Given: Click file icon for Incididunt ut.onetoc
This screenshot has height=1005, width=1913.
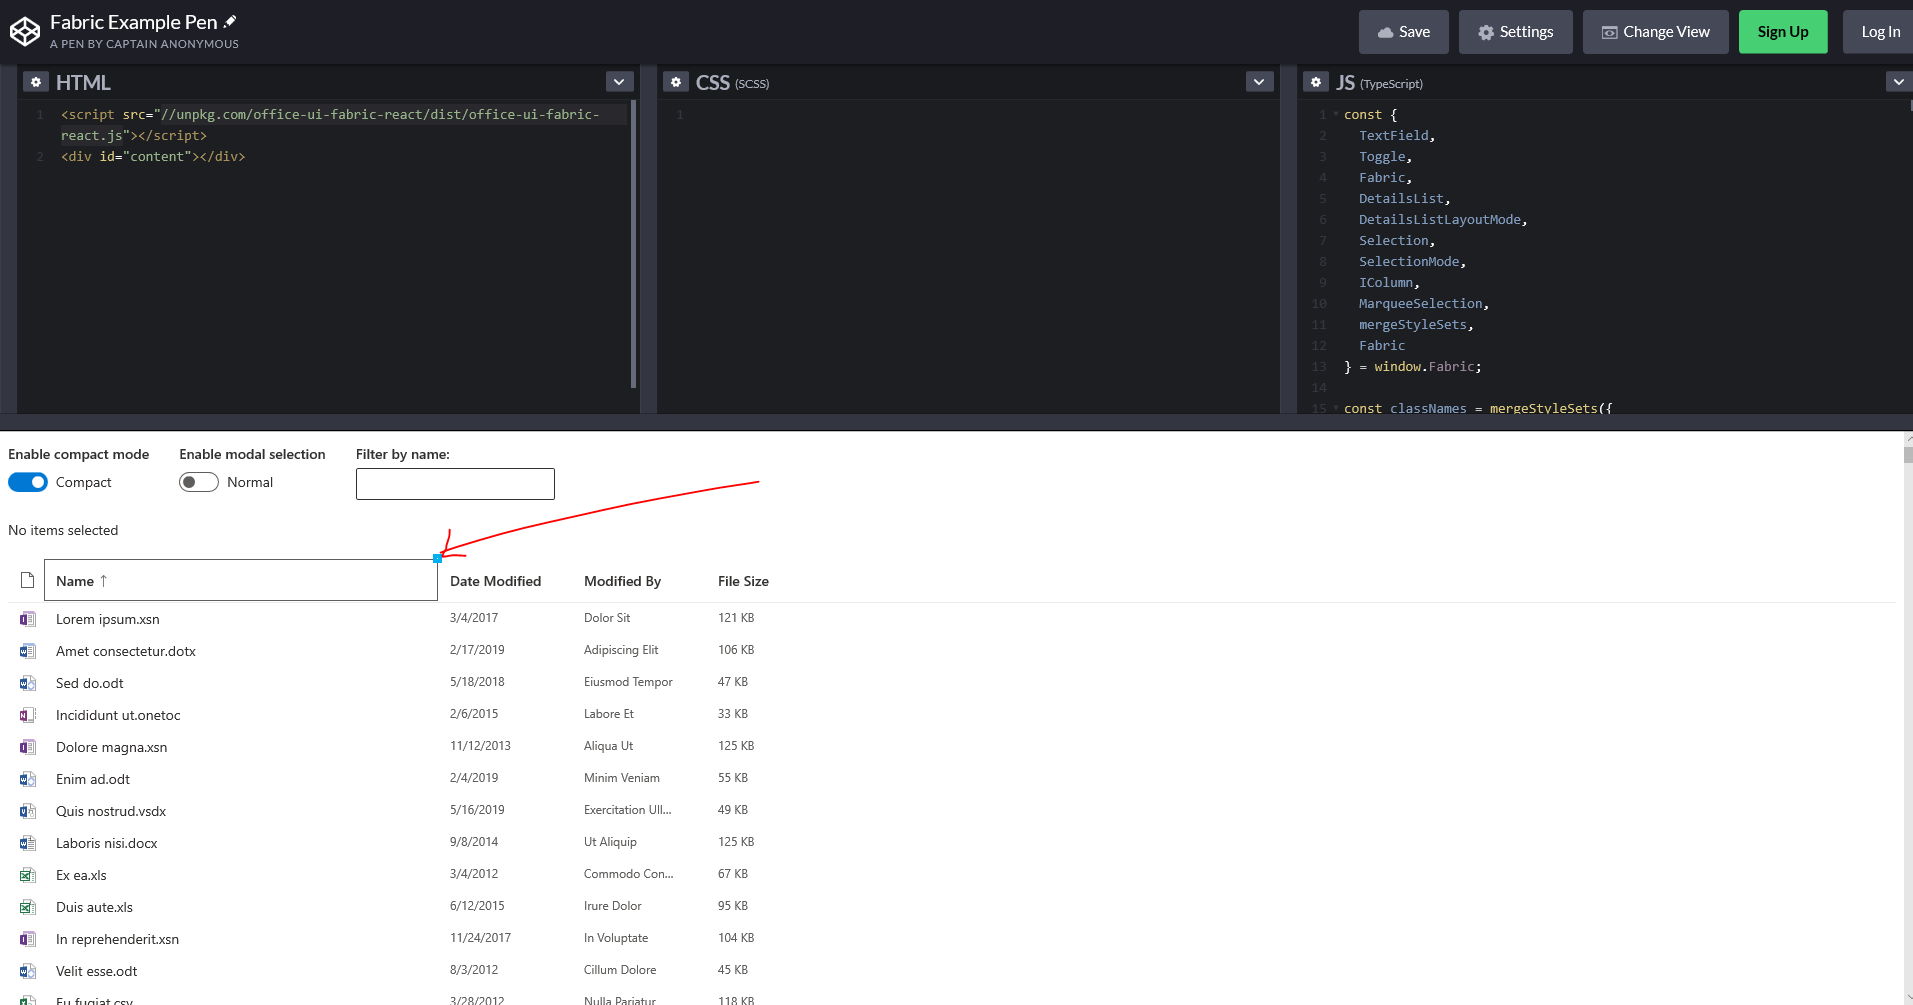Looking at the screenshot, I should point(28,715).
